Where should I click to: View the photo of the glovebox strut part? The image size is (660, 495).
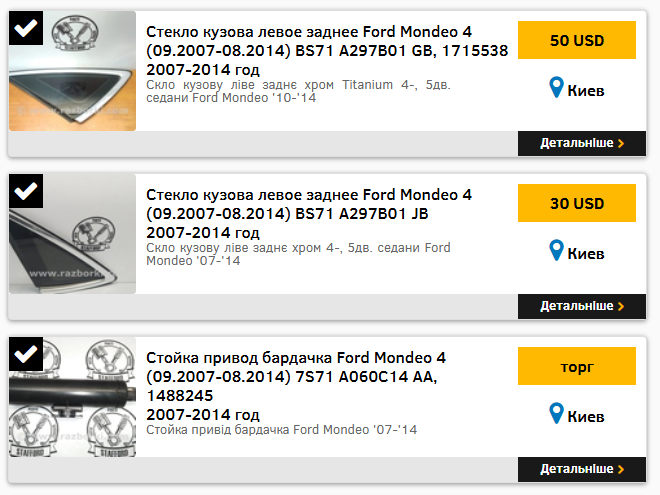click(x=72, y=397)
